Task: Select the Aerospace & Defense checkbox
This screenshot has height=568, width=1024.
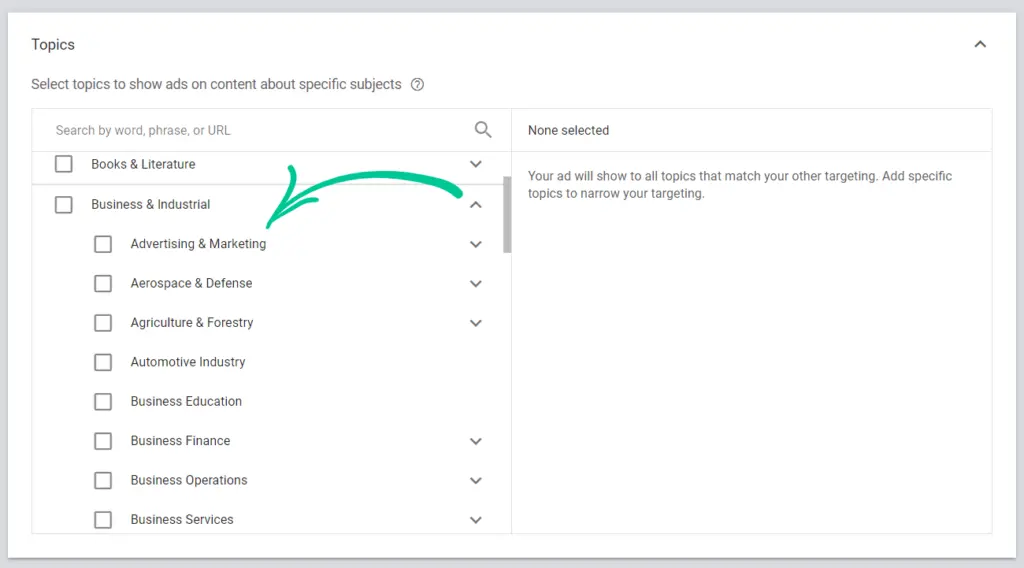Action: [103, 284]
